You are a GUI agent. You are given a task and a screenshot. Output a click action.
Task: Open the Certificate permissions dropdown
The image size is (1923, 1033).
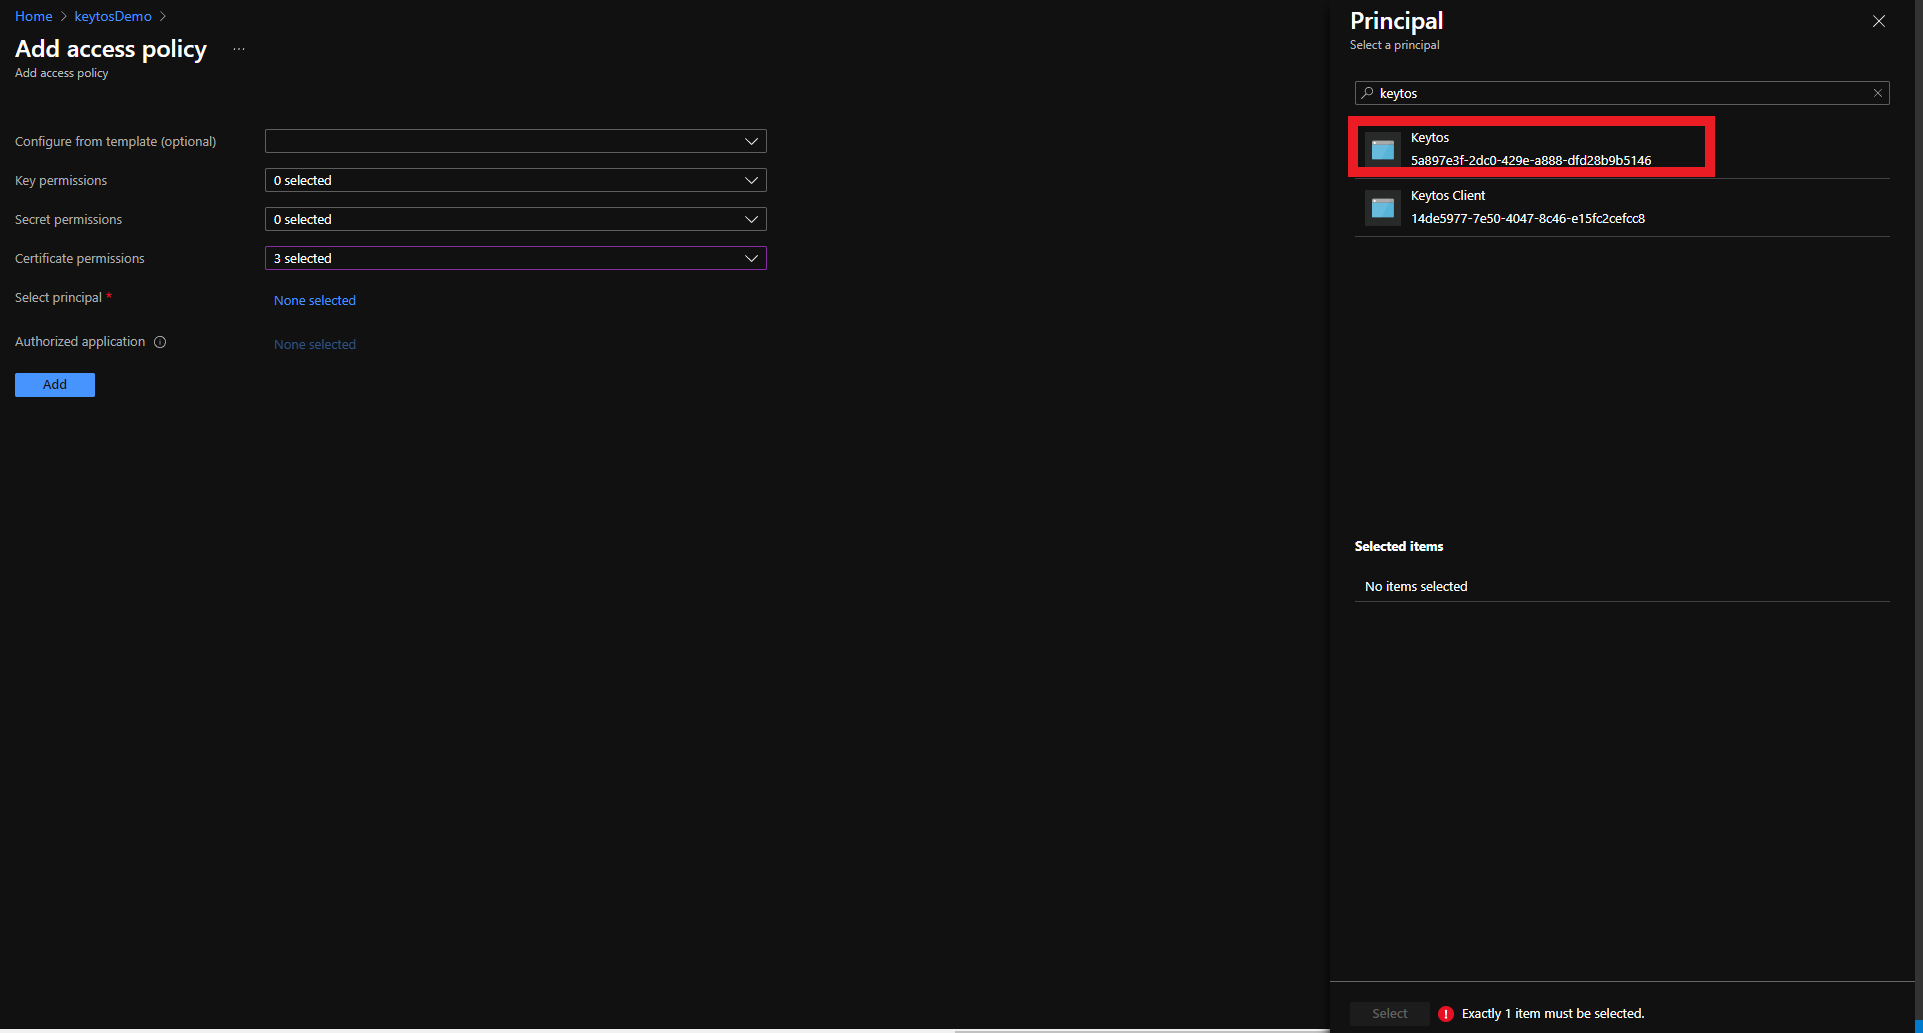(515, 258)
